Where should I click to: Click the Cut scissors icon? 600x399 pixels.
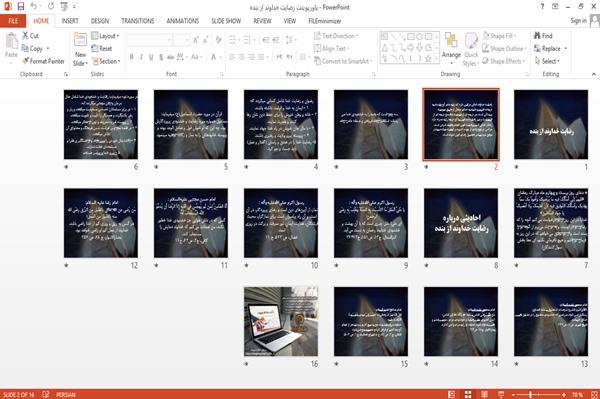[x=26, y=36]
